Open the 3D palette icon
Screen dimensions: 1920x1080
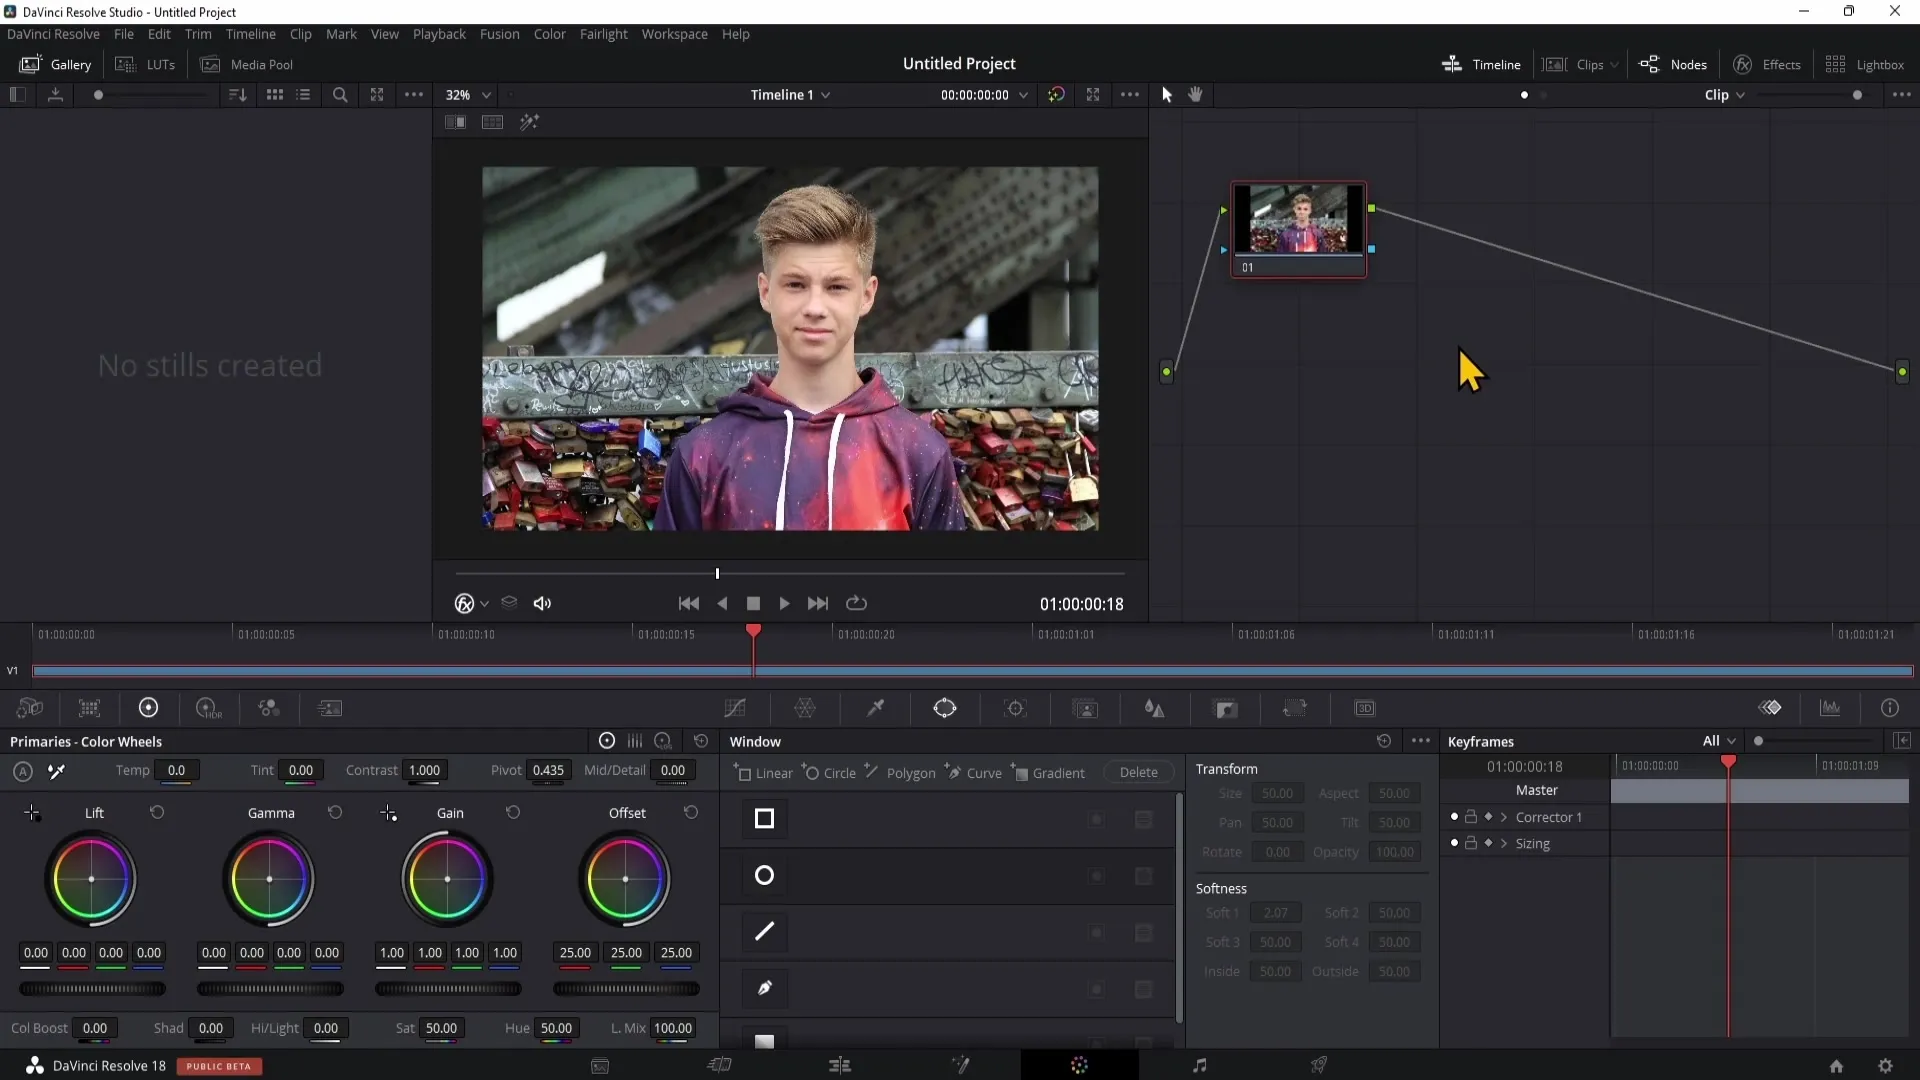click(1365, 708)
